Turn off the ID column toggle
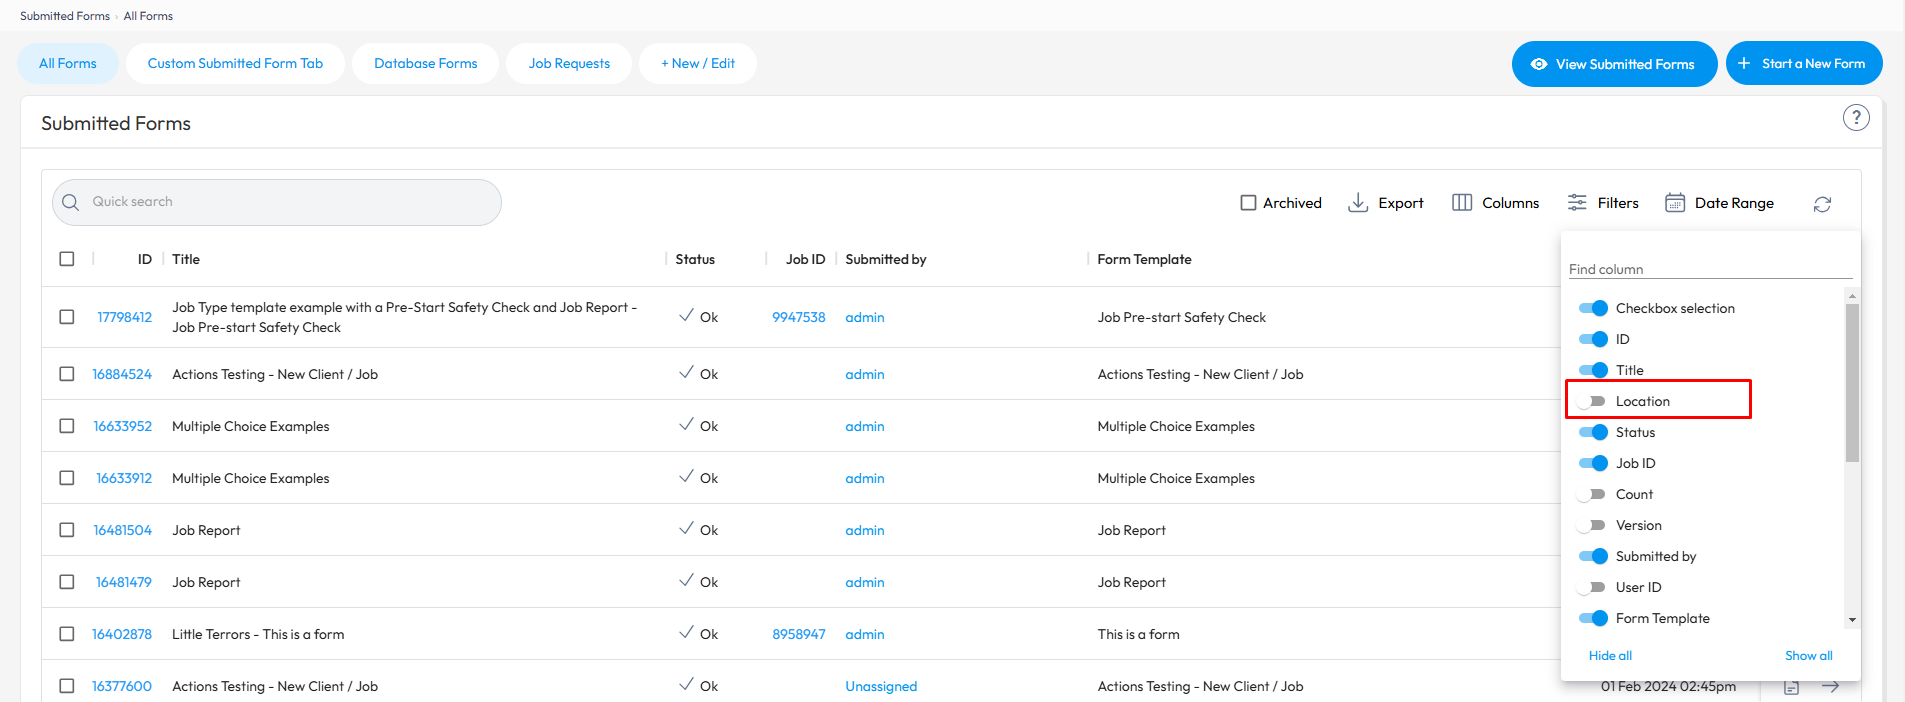The image size is (1905, 702). coord(1593,339)
